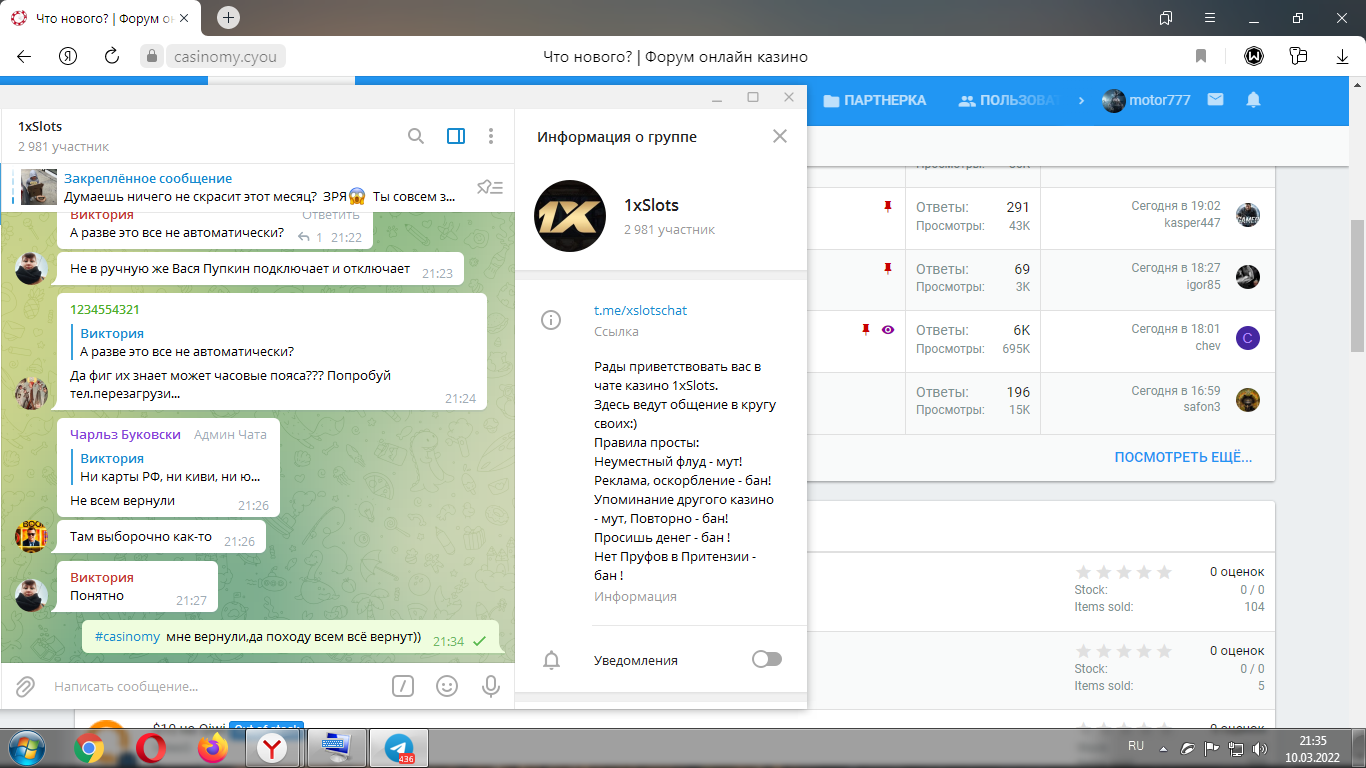This screenshot has height=768, width=1366.
Task: Open user igor85's profile link
Action: click(1204, 285)
